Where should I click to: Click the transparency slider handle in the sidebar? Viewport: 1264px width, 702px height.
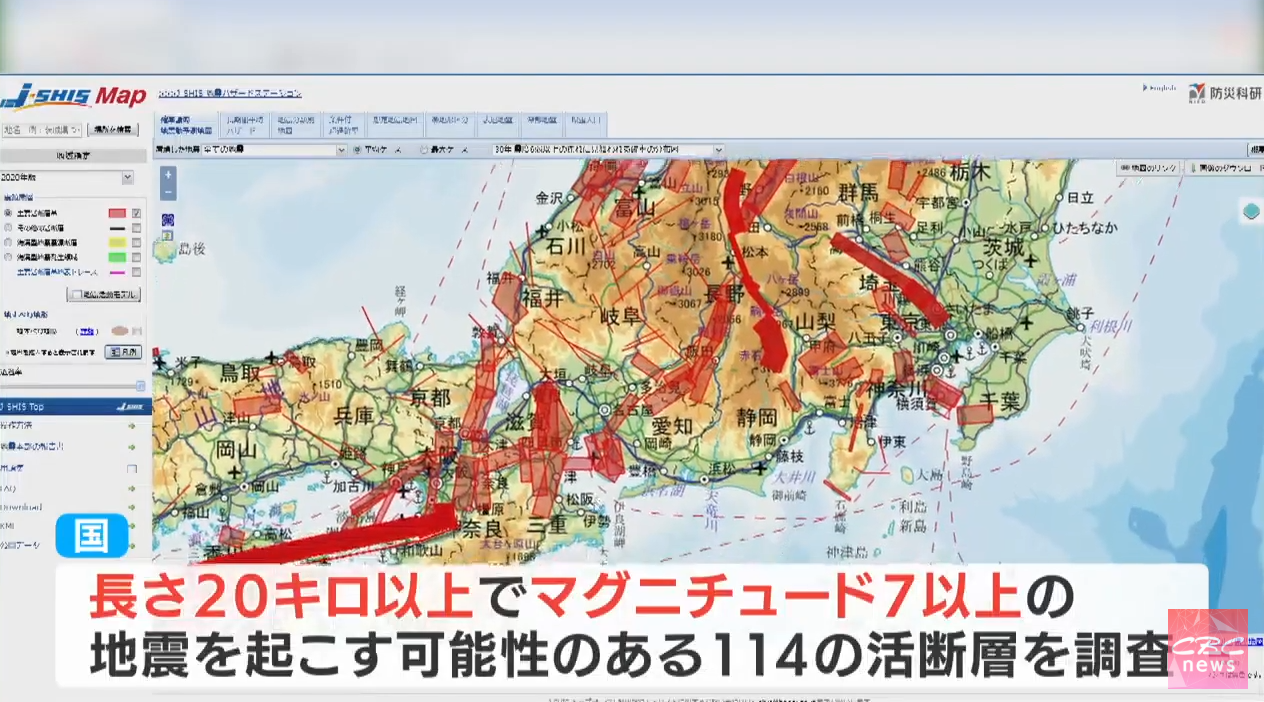[141, 386]
